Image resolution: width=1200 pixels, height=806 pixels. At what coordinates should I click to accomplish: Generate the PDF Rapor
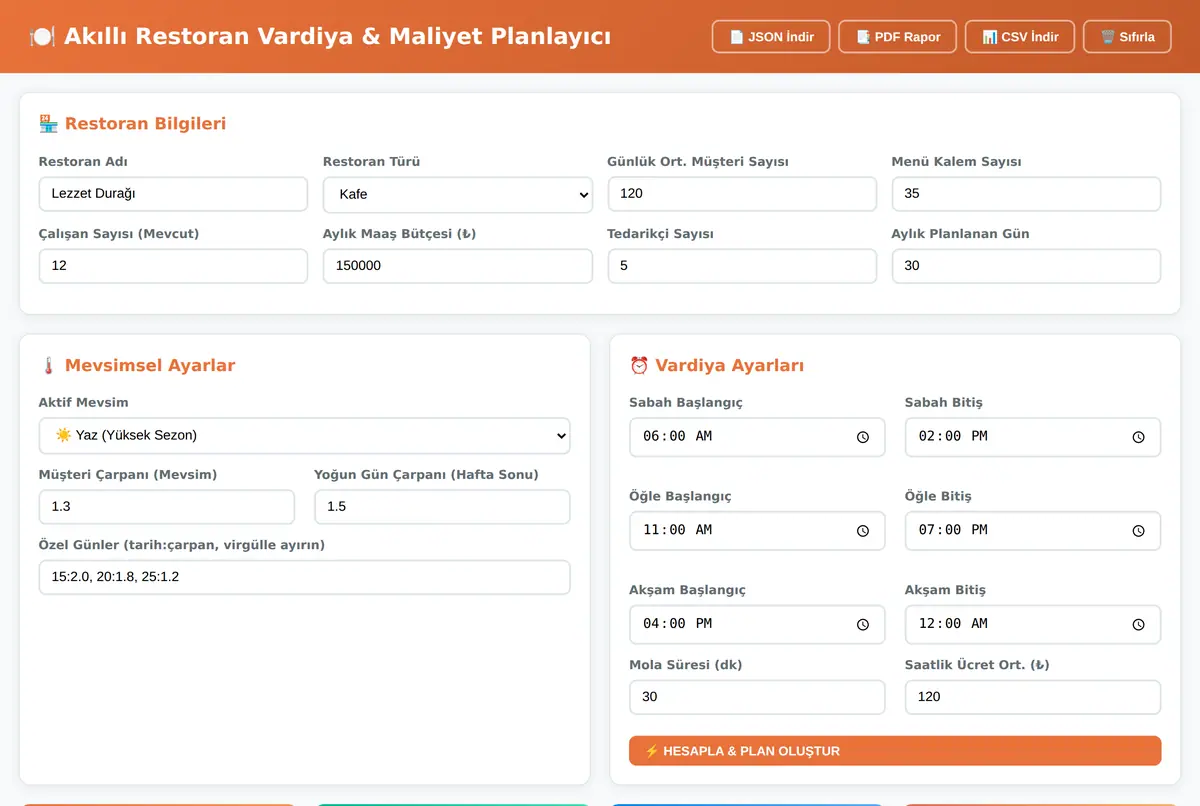[x=897, y=37]
